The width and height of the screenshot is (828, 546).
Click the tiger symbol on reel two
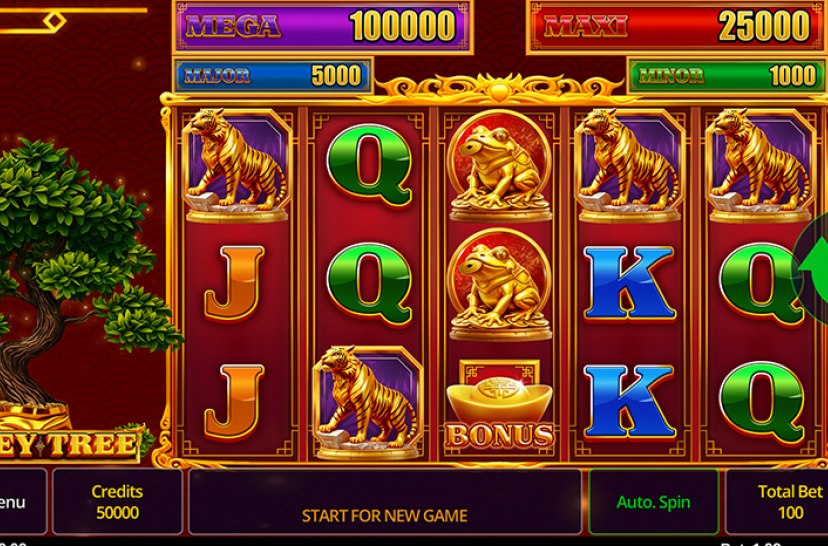click(x=368, y=402)
